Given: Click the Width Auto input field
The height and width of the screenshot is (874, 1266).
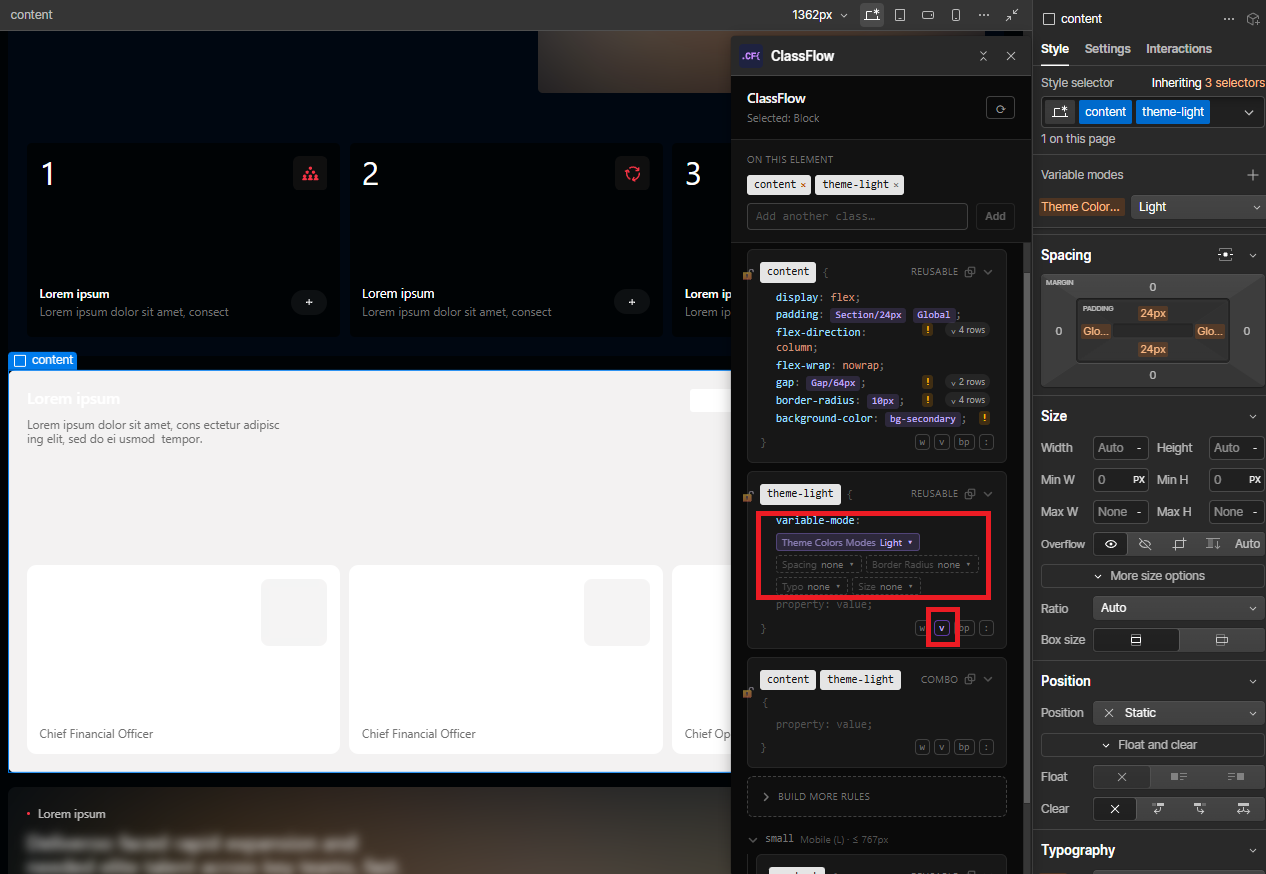Looking at the screenshot, I should point(1122,448).
